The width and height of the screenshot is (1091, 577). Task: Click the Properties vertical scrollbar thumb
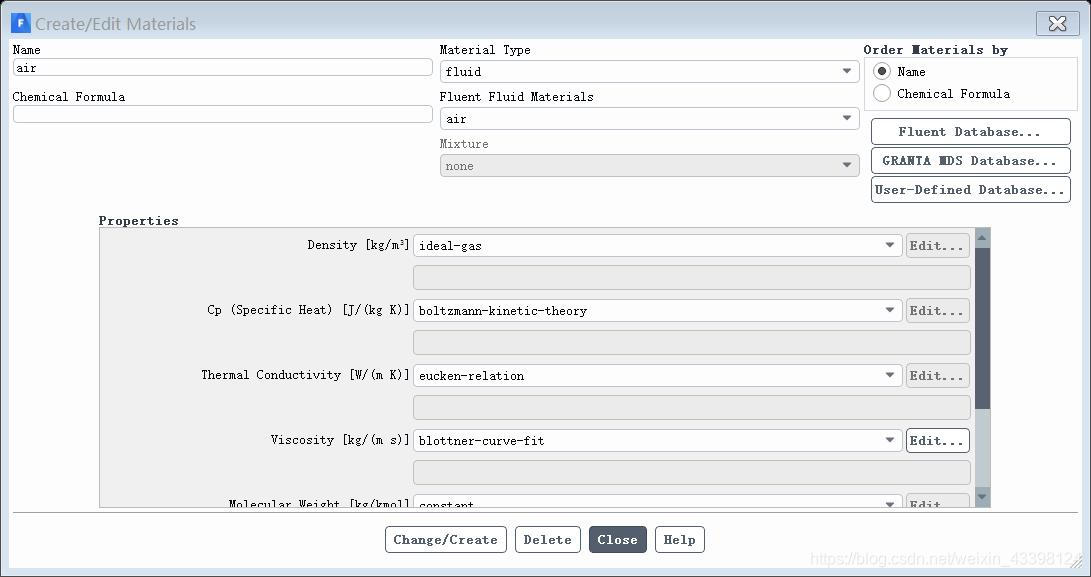click(982, 329)
